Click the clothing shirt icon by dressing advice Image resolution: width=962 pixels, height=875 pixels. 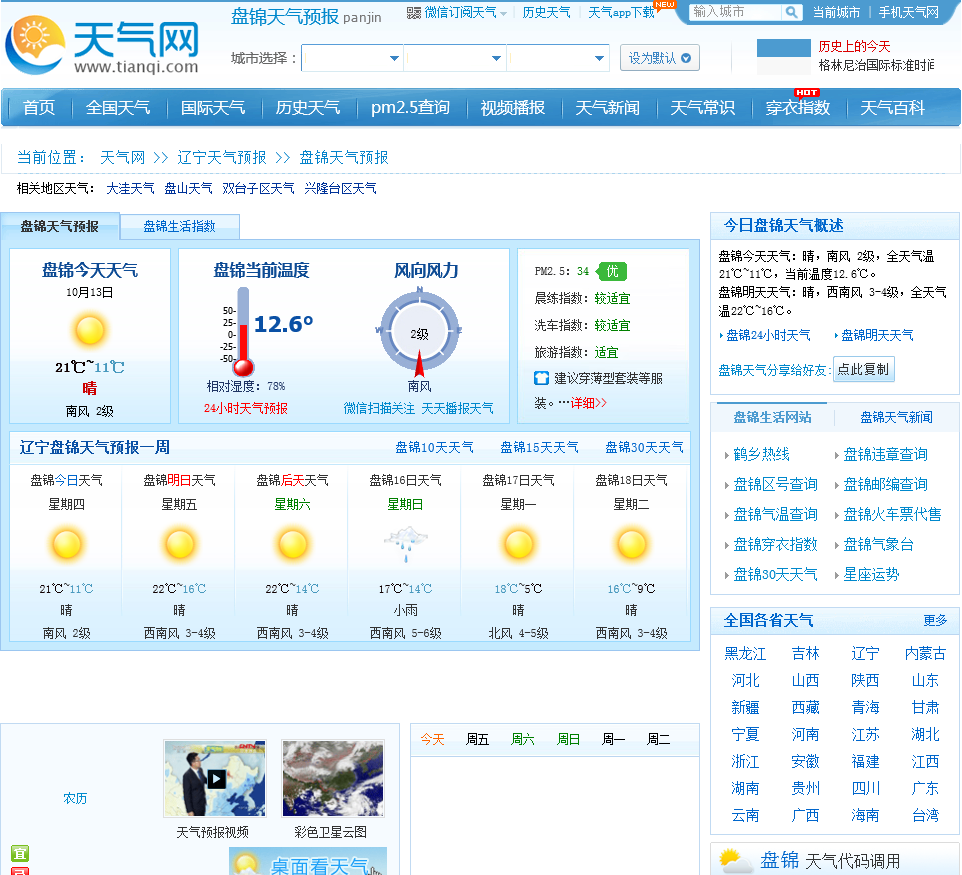541,378
